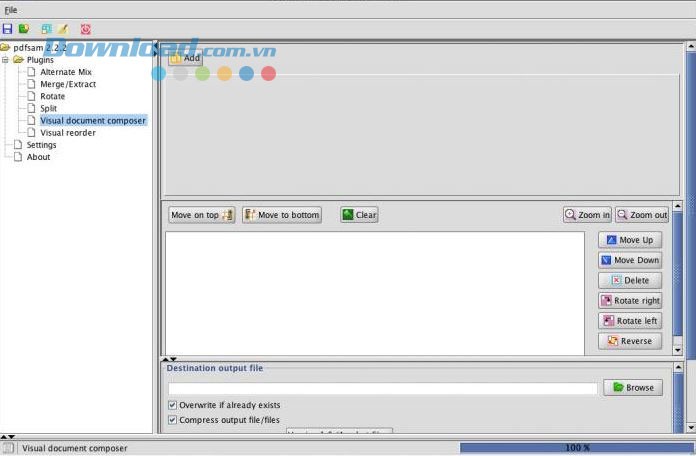
Task: Click the Delete button
Action: point(630,281)
